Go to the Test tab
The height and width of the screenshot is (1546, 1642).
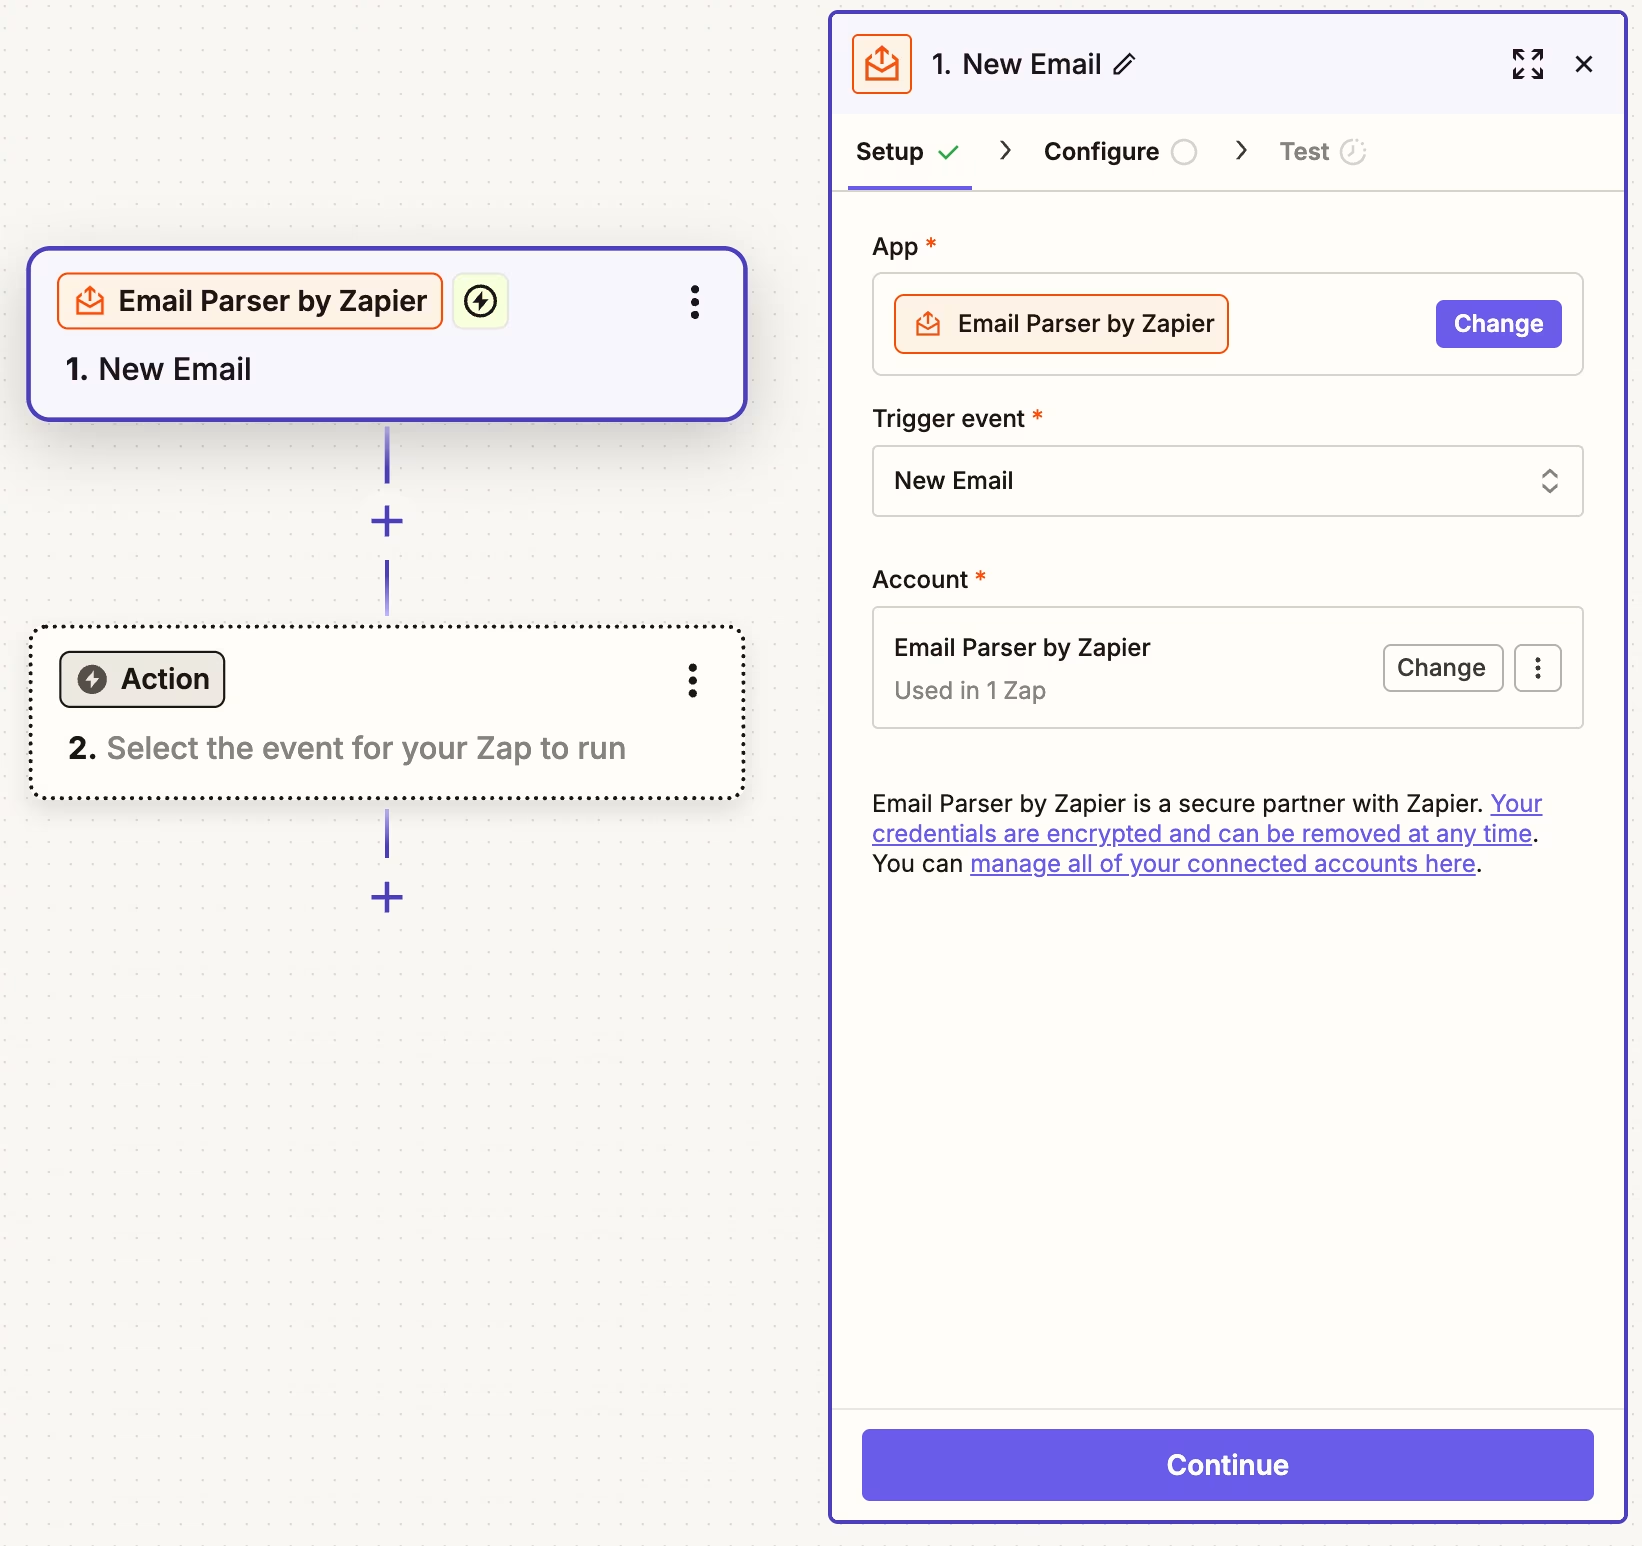click(x=1322, y=152)
